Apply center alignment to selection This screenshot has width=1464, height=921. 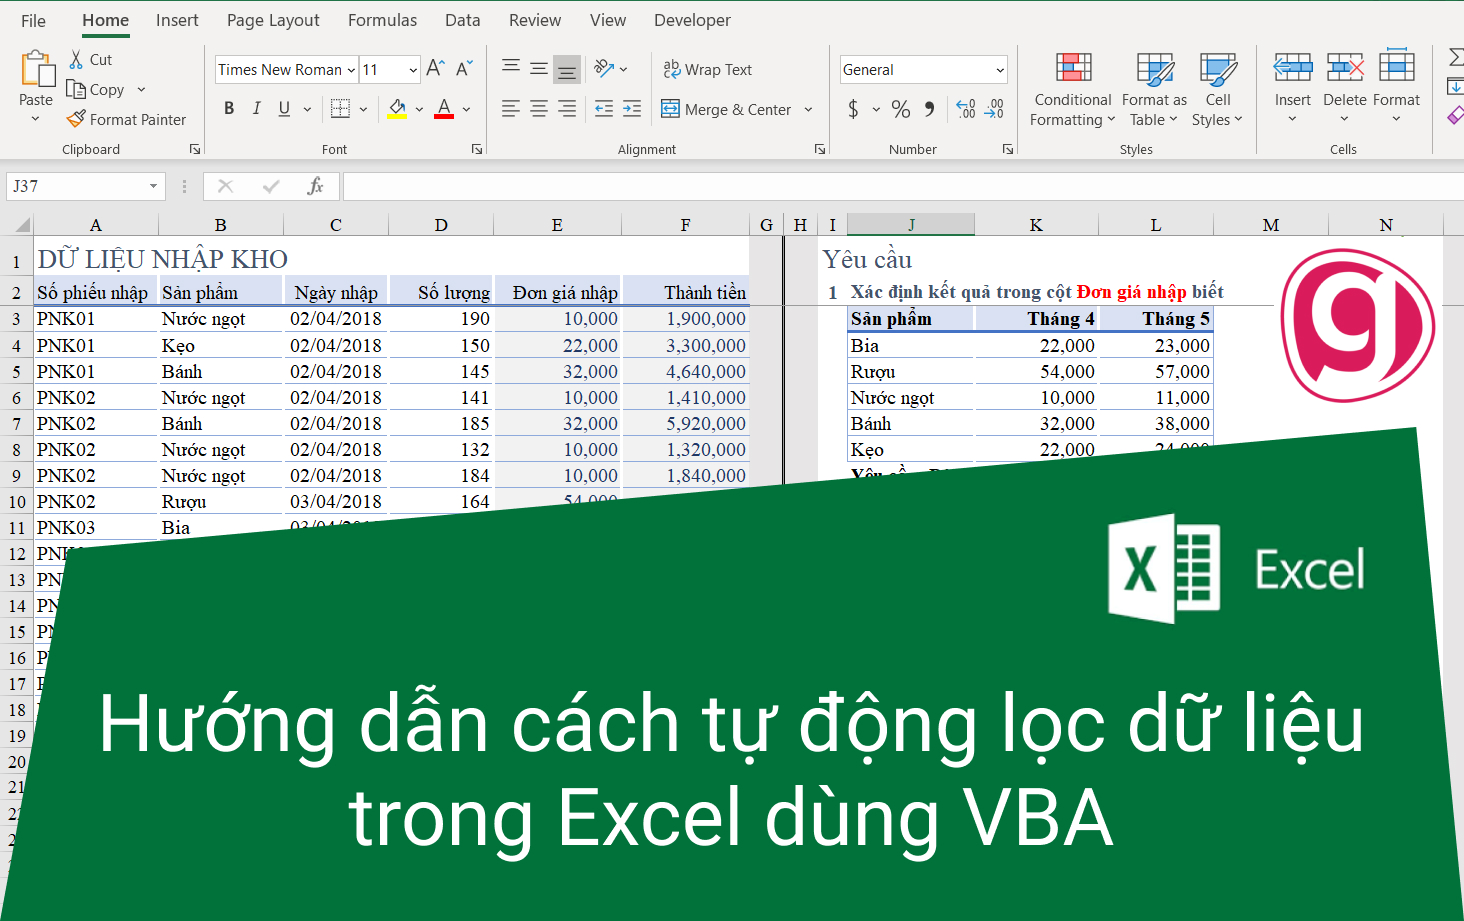pos(538,108)
